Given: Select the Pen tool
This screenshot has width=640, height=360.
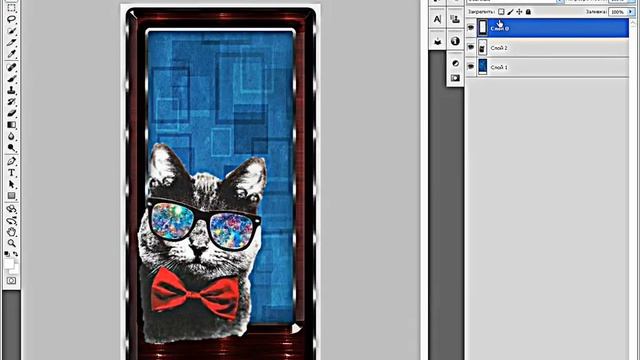Looking at the screenshot, I should tap(11, 161).
